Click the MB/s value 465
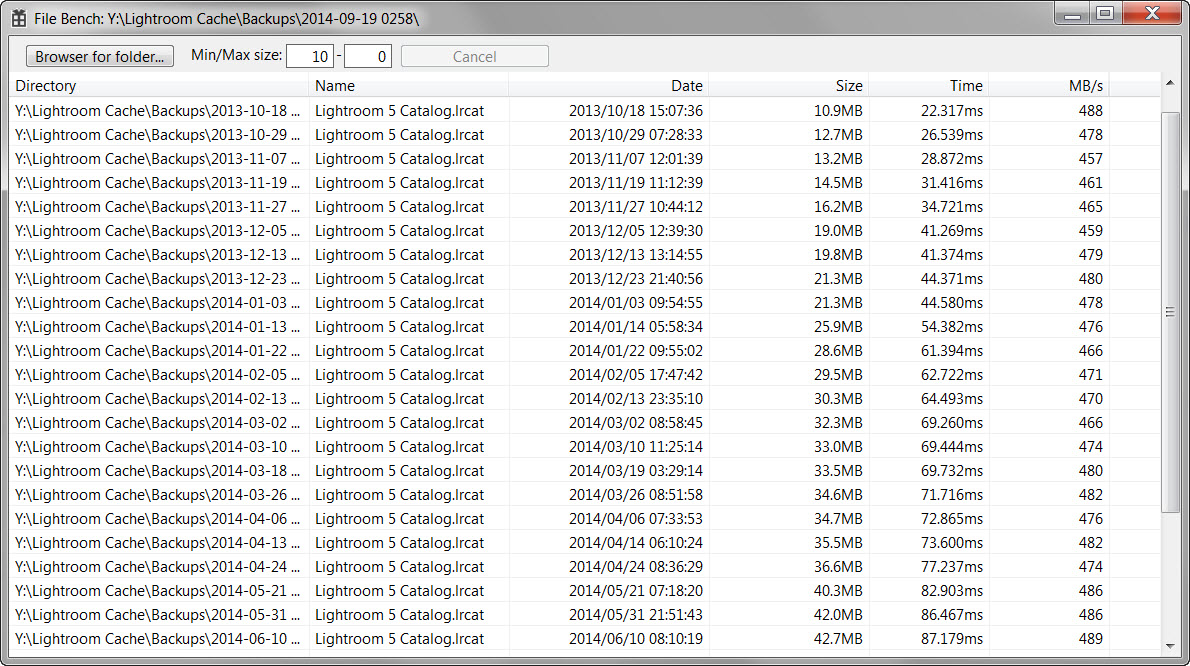 (x=1091, y=207)
